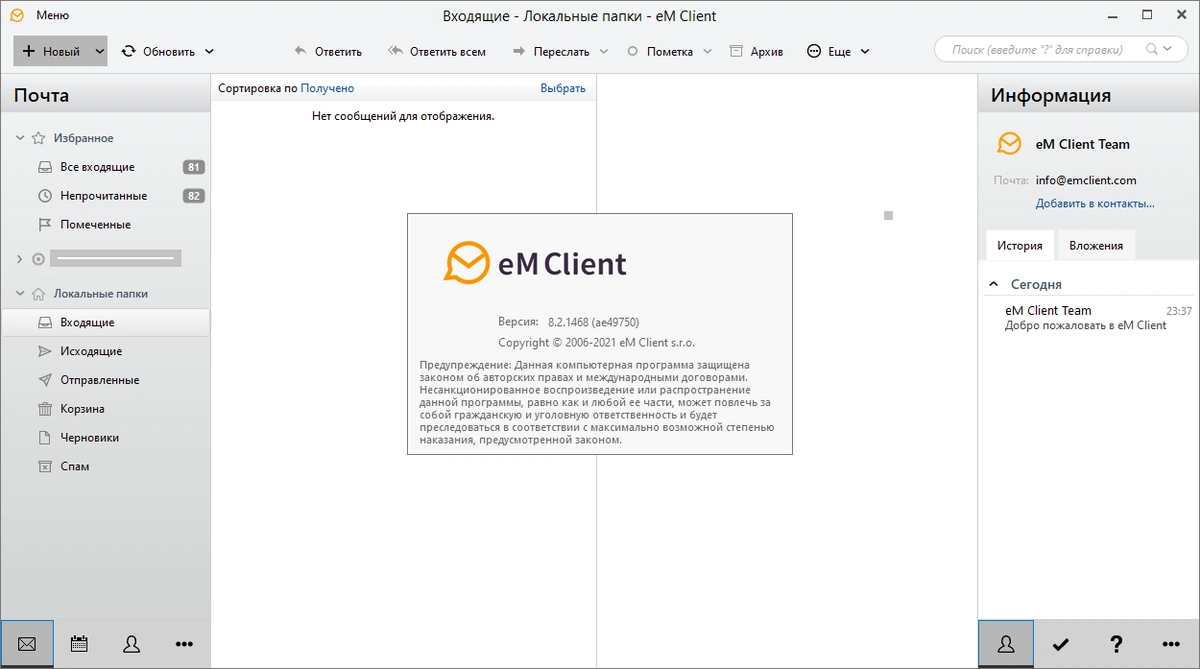The width and height of the screenshot is (1200, 669).
Task: Click the info@emclient.com email address
Action: point(1086,181)
